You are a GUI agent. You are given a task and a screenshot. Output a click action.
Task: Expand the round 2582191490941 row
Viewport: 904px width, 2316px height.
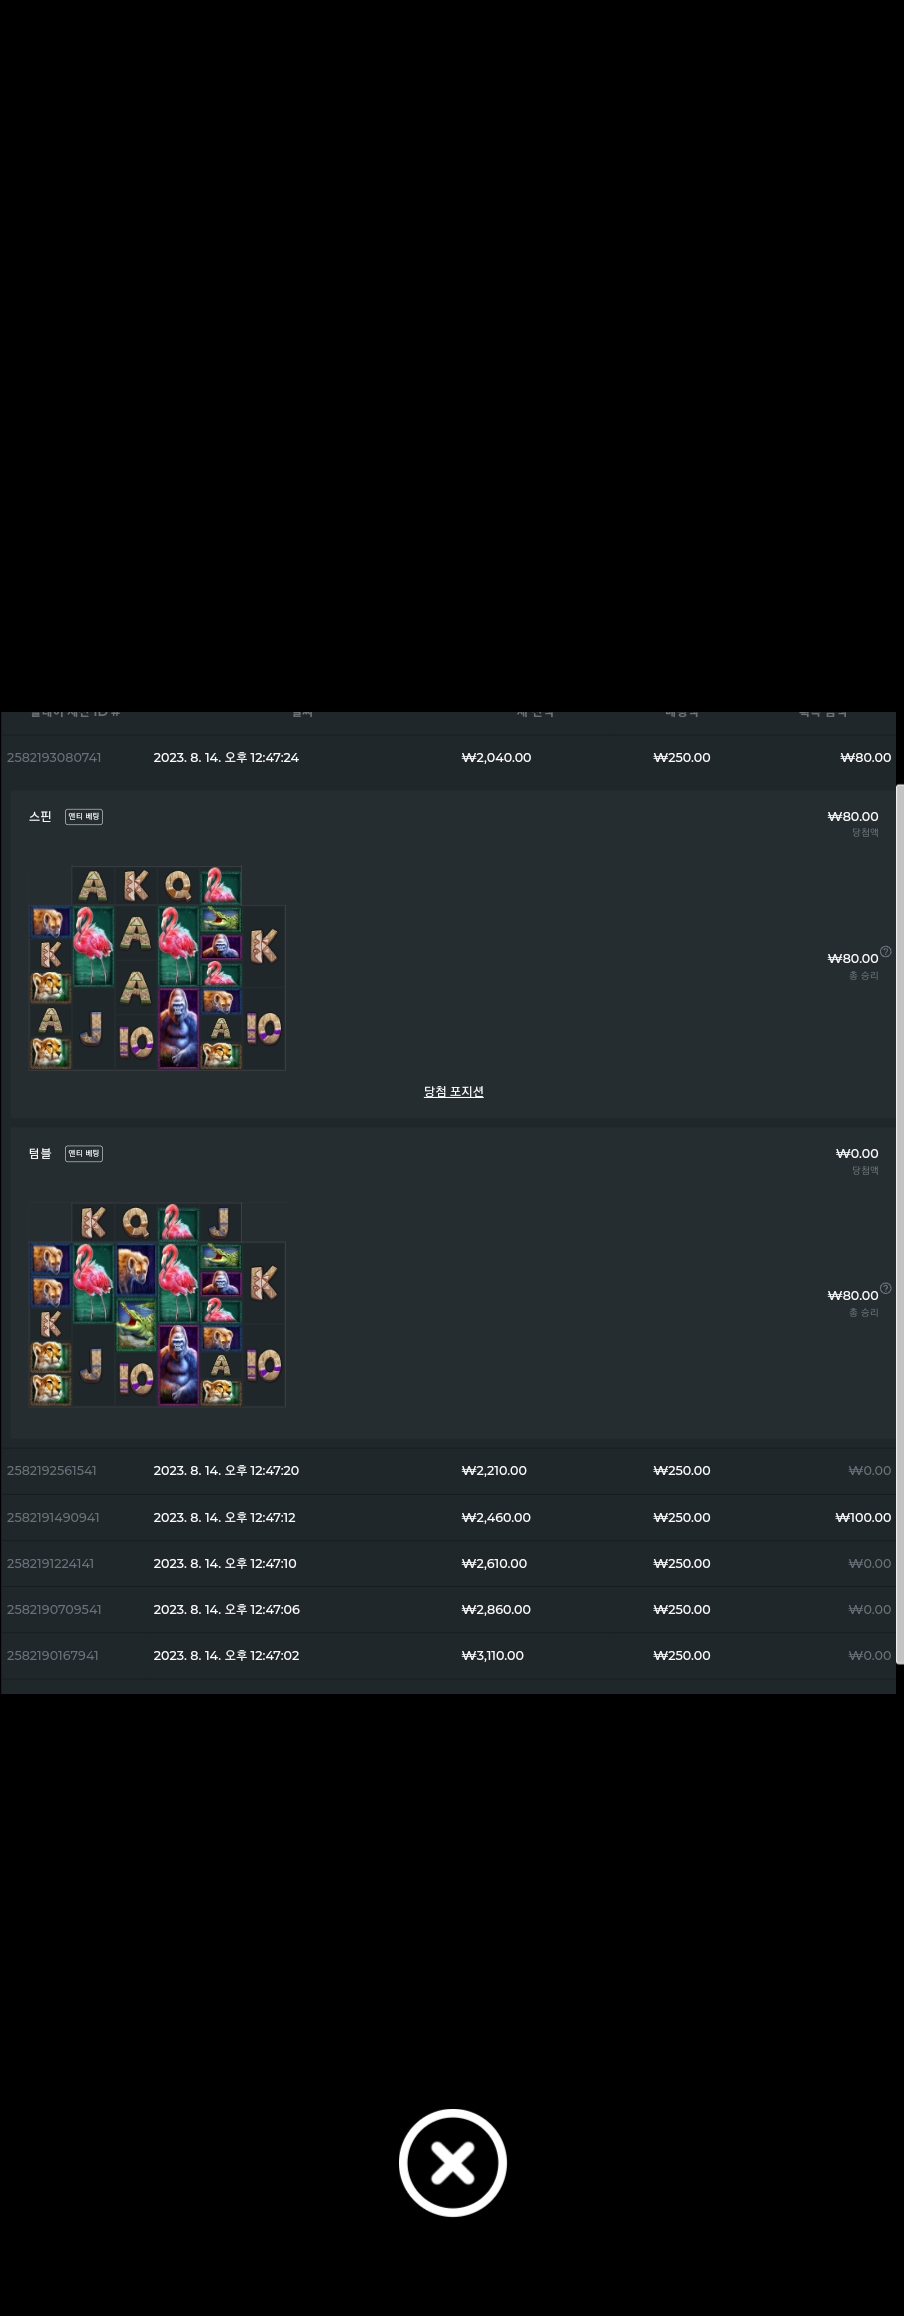[x=448, y=1518]
